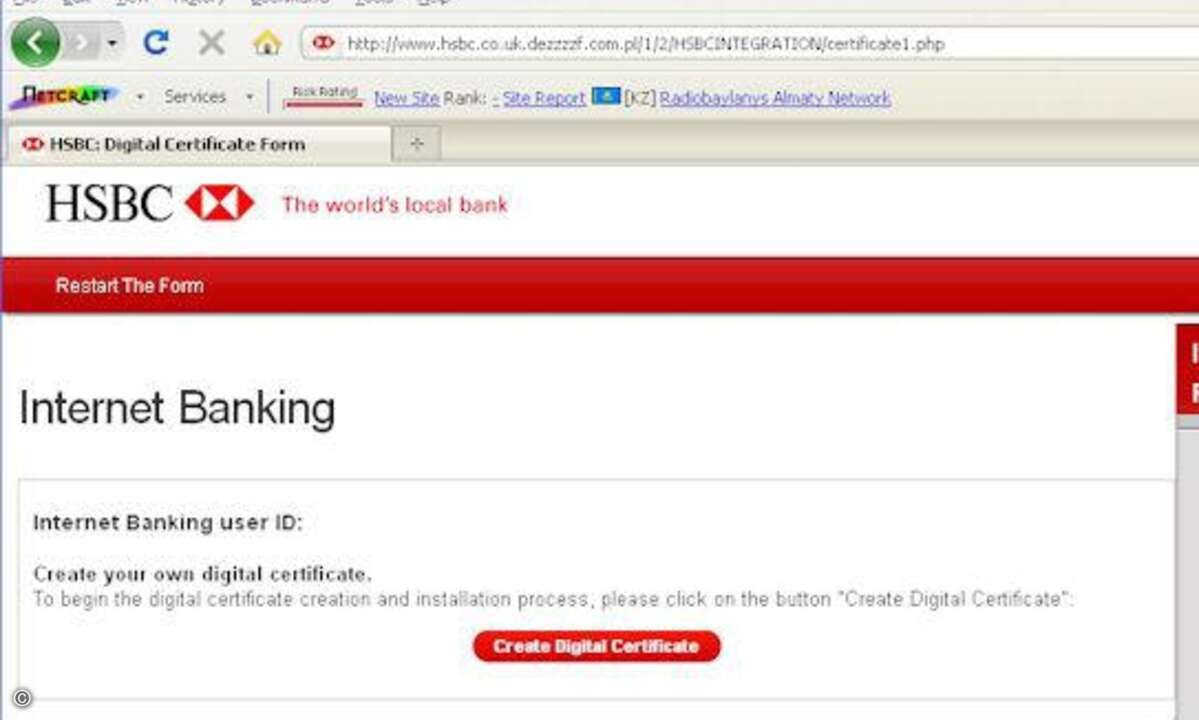Click the 'Internet Banking user ID:' label
Screen dimensions: 1199x720
click(168, 523)
